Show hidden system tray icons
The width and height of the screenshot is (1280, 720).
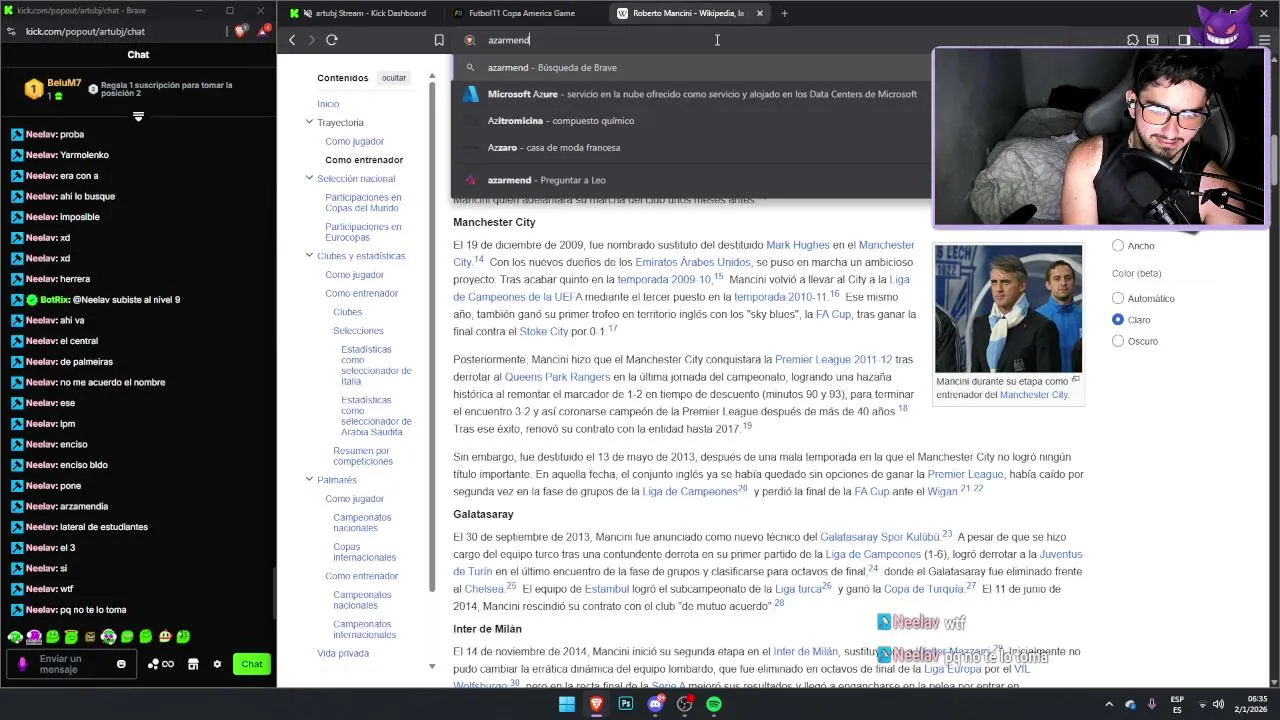point(1109,704)
